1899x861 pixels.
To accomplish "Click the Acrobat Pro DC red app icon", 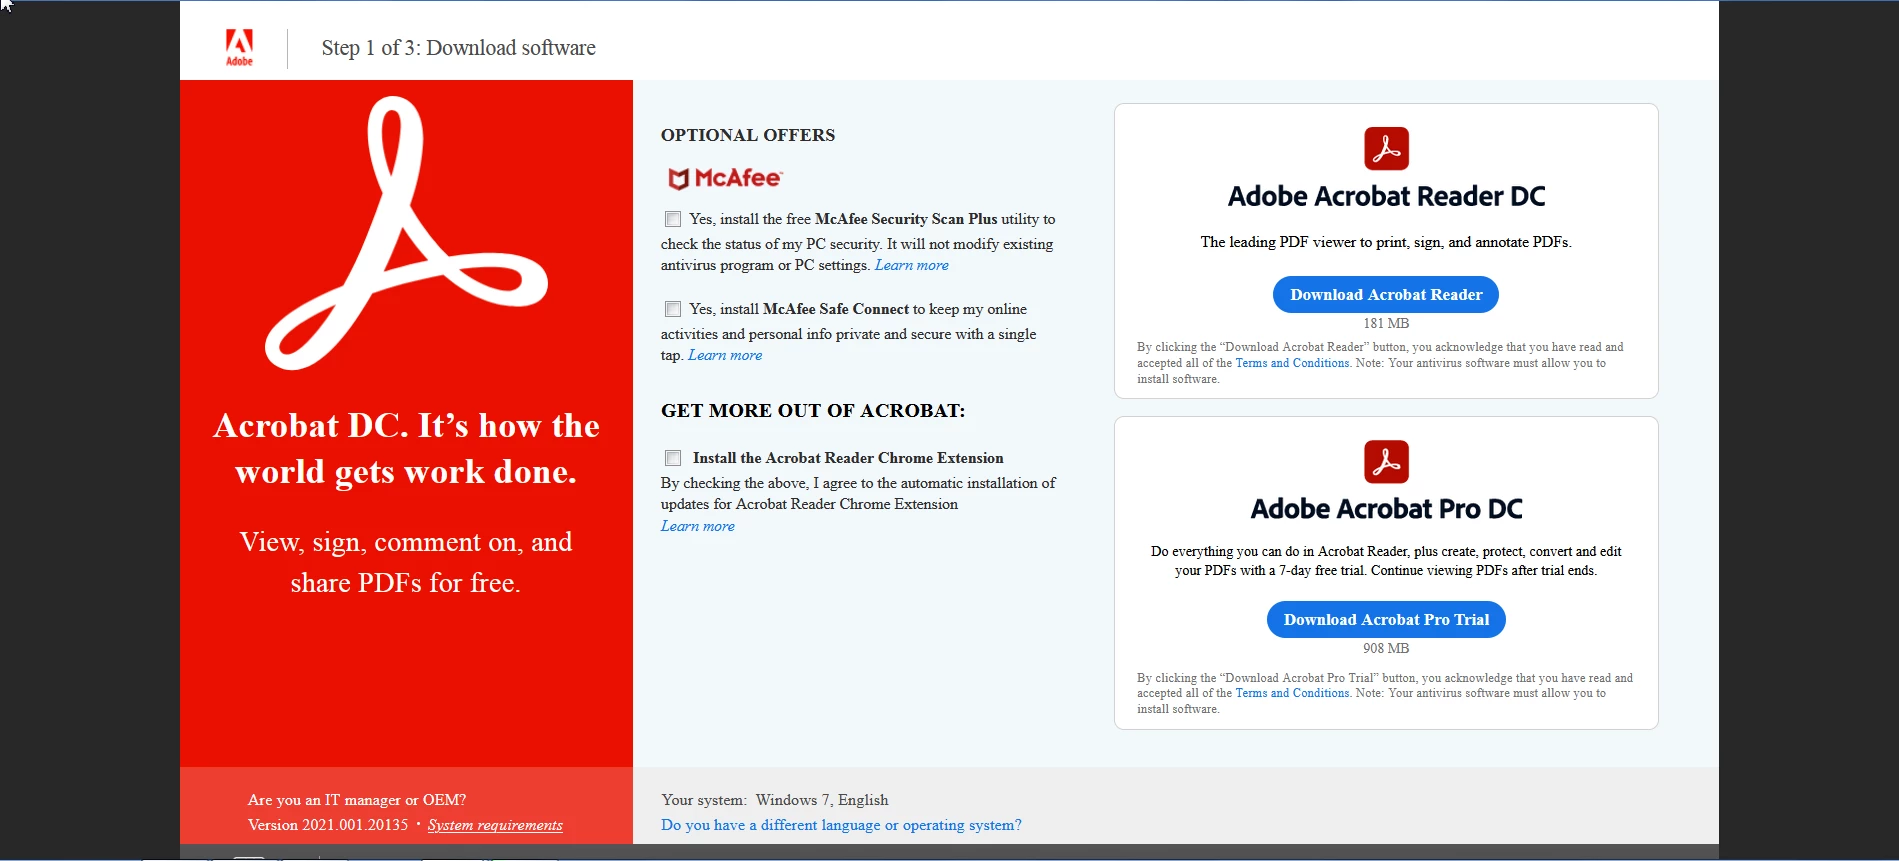I will pyautogui.click(x=1386, y=462).
